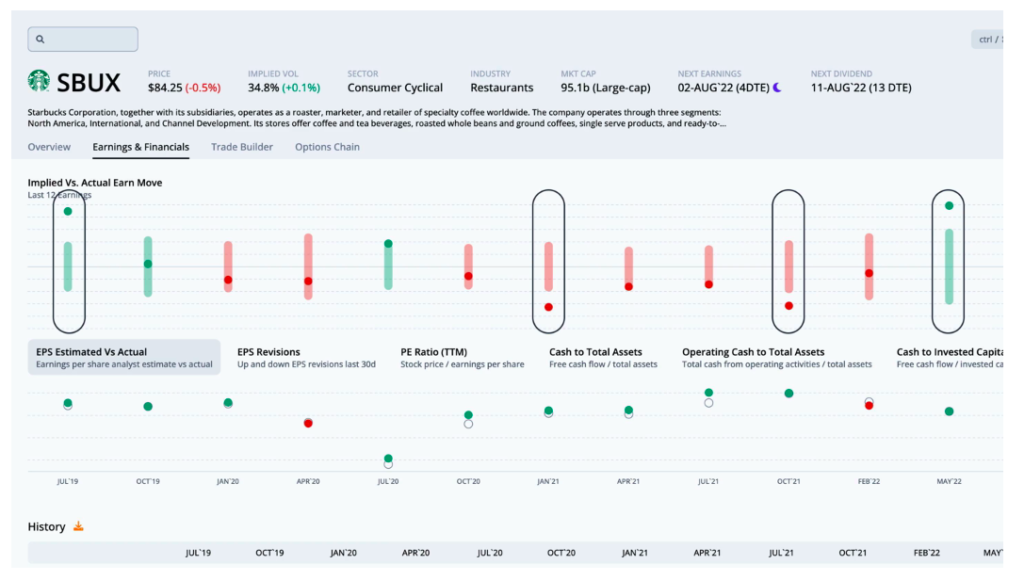Switch to the Overview tab
Image resolution: width=1024 pixels, height=580 pixels.
49,147
